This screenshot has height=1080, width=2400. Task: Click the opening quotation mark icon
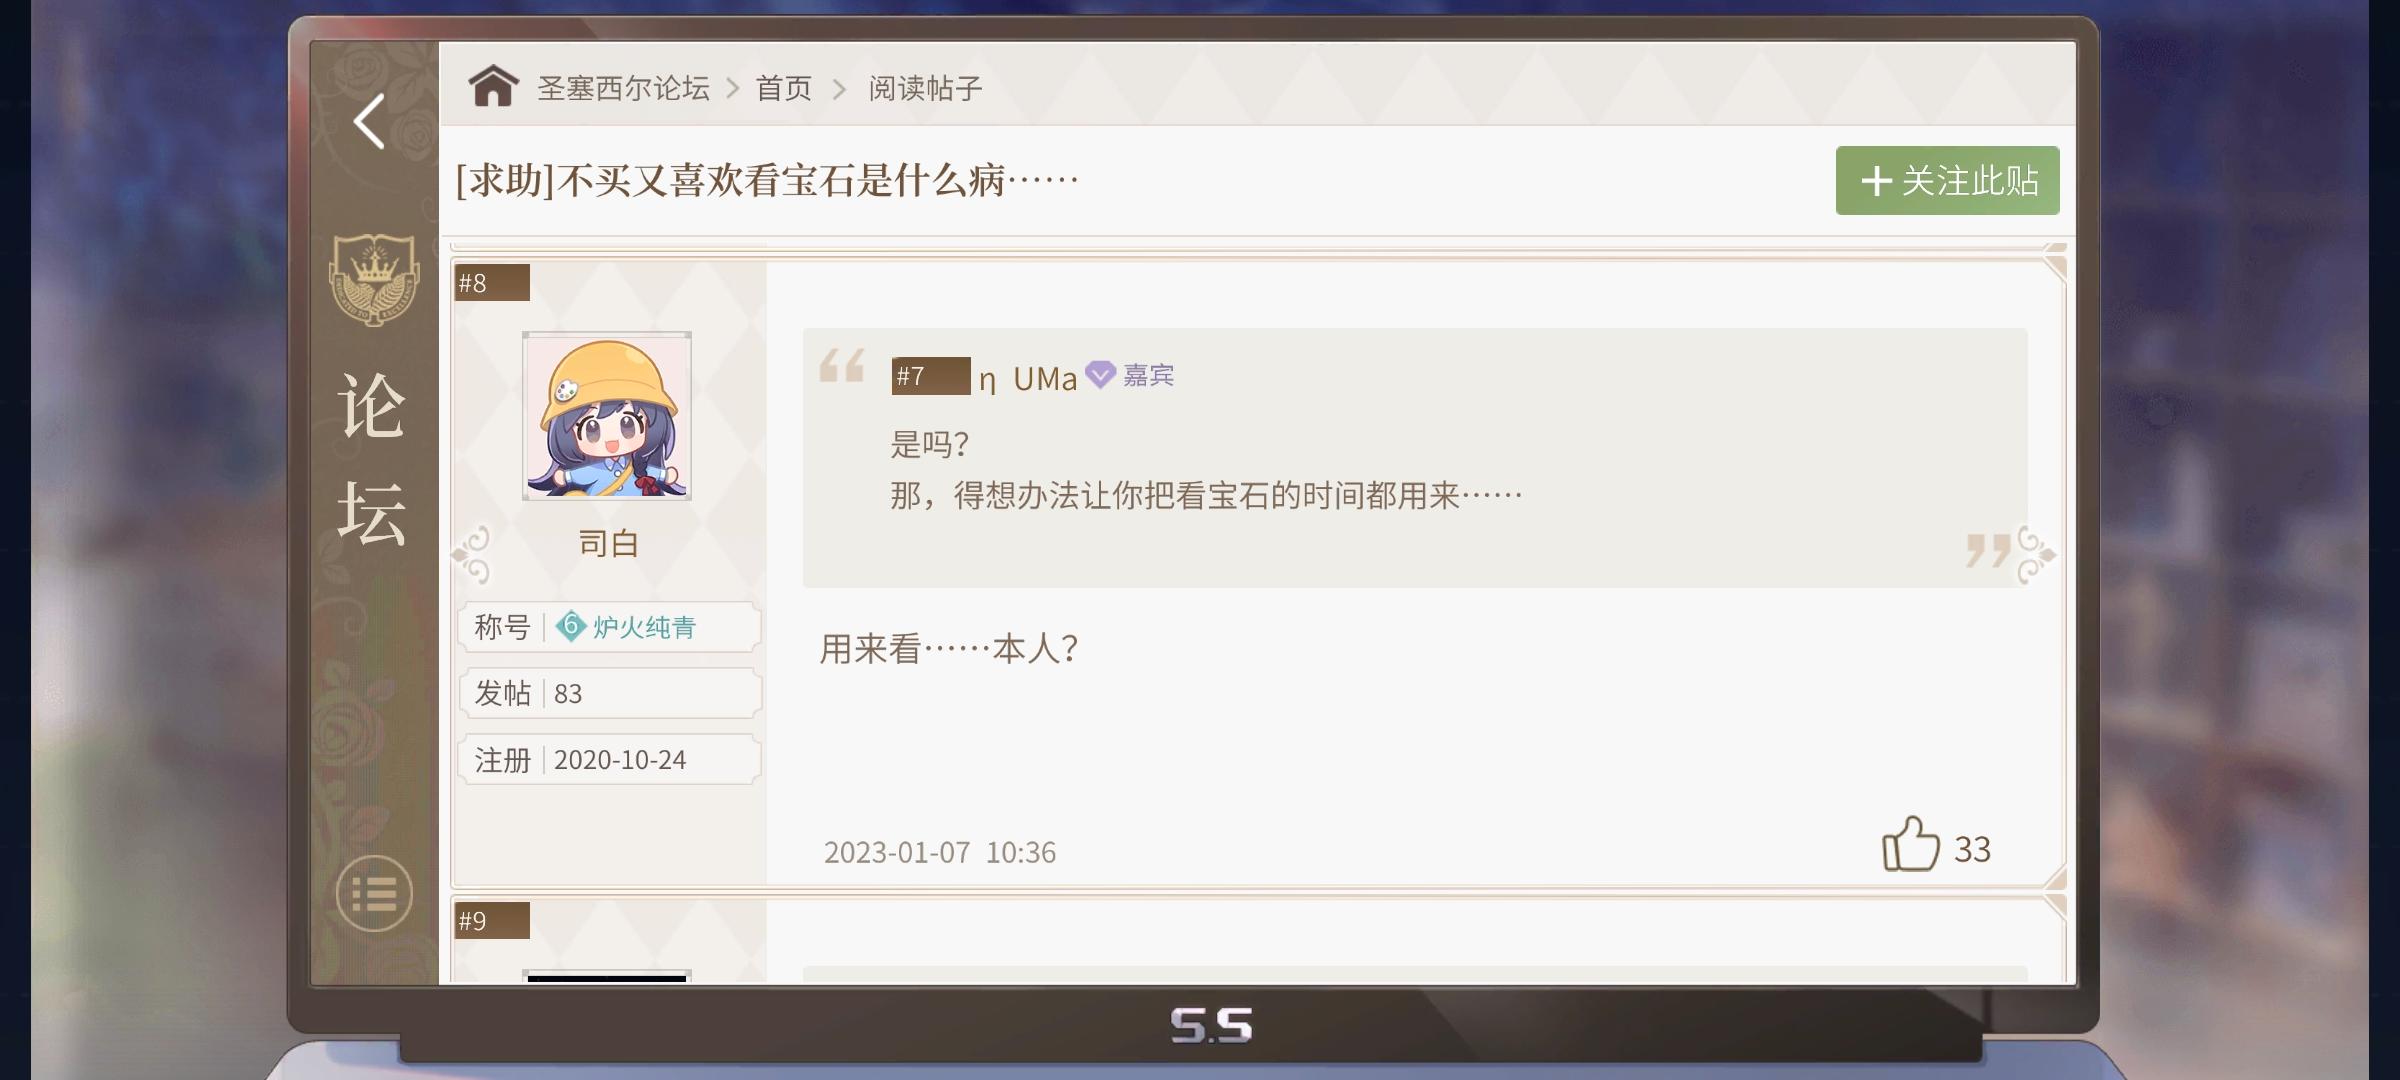[841, 365]
